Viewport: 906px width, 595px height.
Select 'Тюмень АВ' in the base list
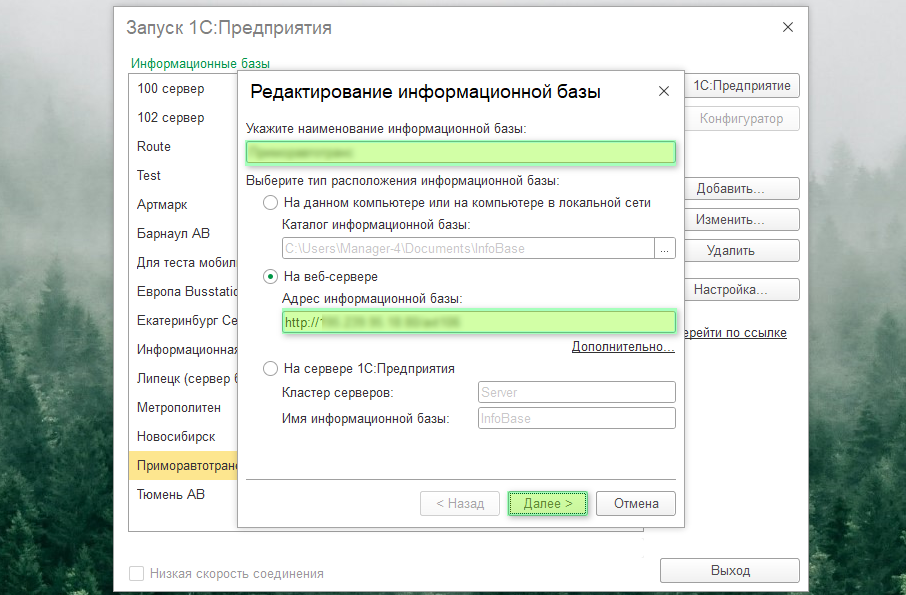(x=183, y=494)
